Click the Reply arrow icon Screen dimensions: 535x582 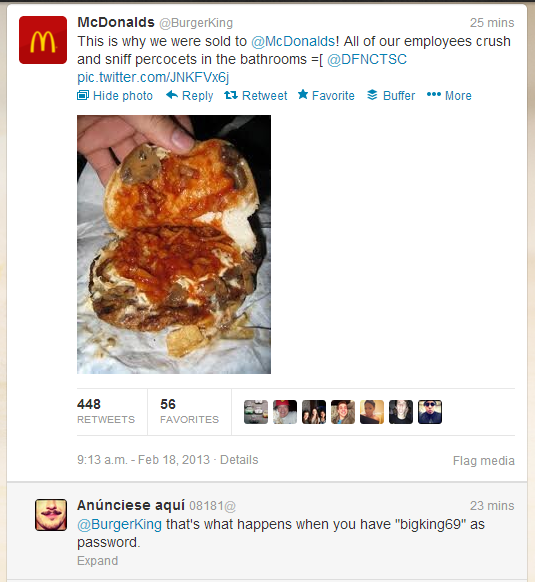[x=172, y=95]
